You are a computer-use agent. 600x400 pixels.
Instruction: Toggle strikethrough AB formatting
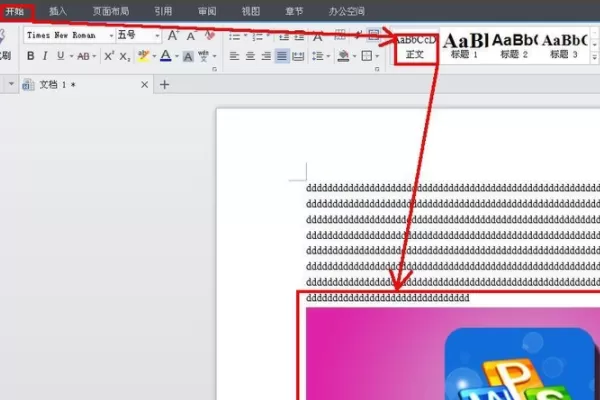pos(83,56)
